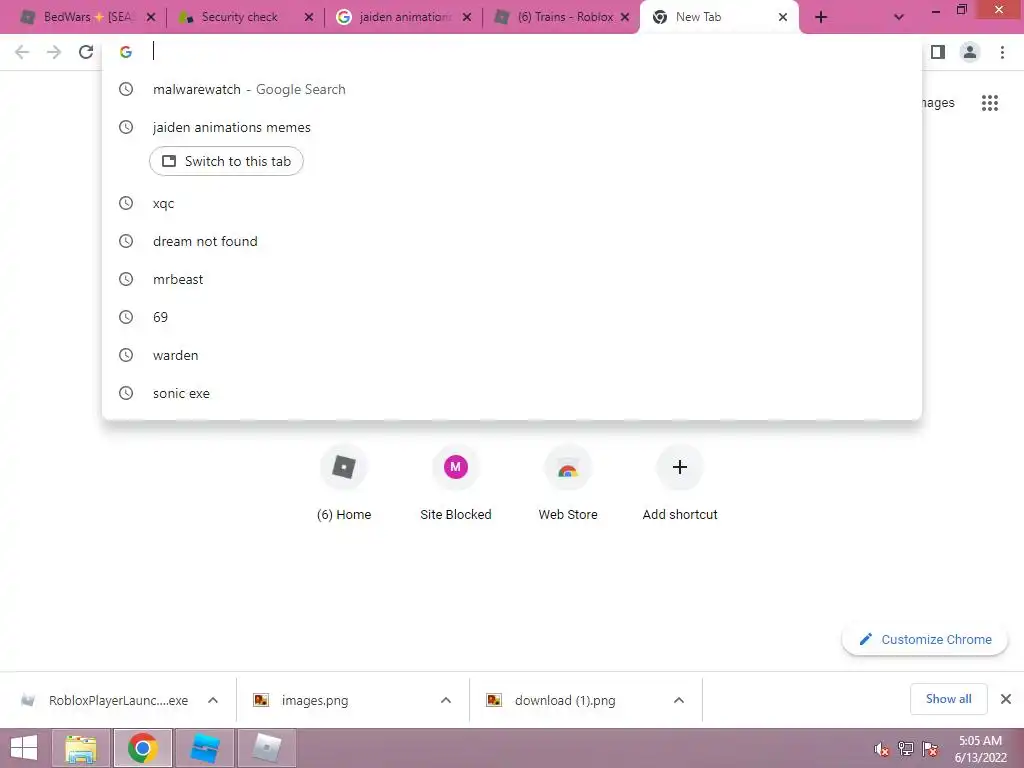Close the BedWars tab
This screenshot has width=1024, height=768.
tap(151, 17)
